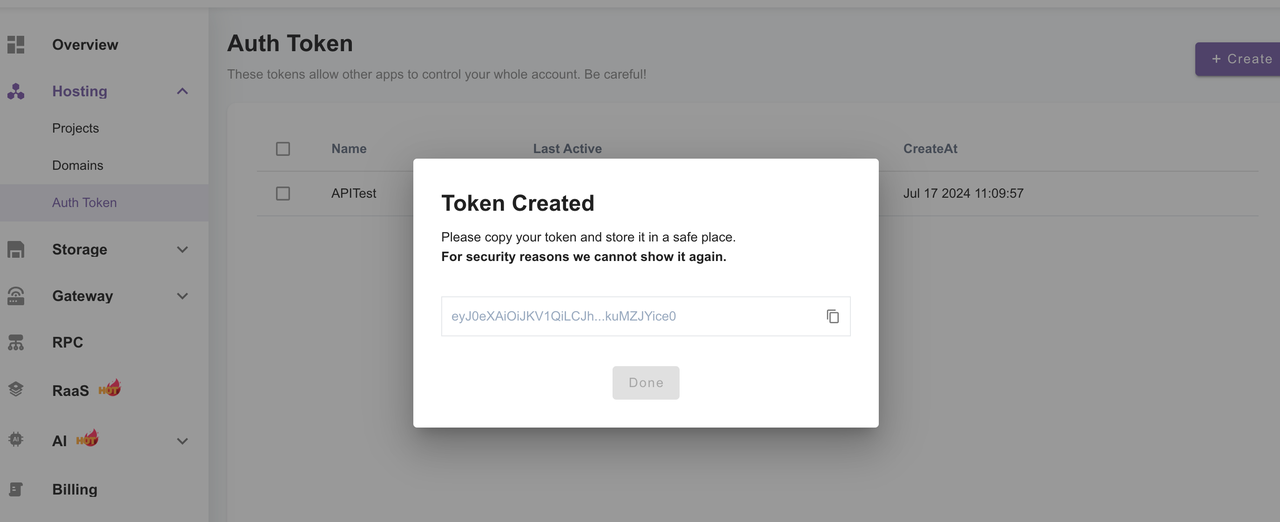
Task: Click the Gateway sidebar icon
Action: pyautogui.click(x=16, y=296)
